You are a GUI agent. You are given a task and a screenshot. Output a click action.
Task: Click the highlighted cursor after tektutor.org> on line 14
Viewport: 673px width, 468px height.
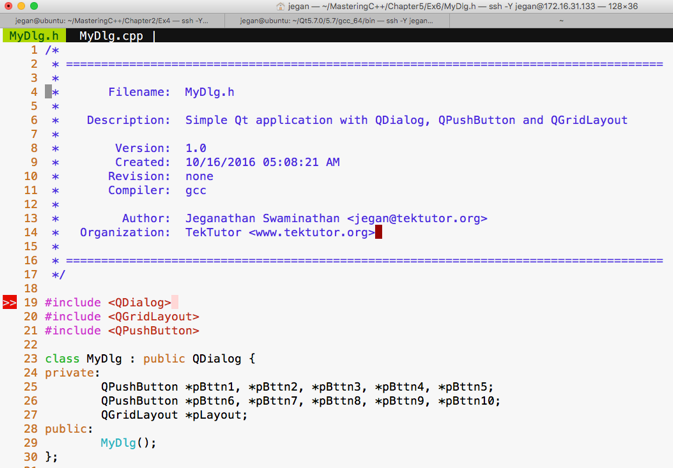[379, 232]
